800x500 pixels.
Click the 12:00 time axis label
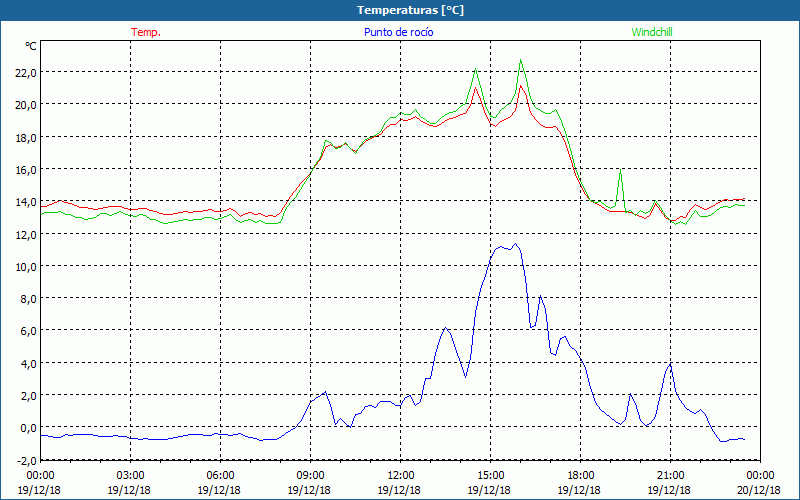coord(400,476)
